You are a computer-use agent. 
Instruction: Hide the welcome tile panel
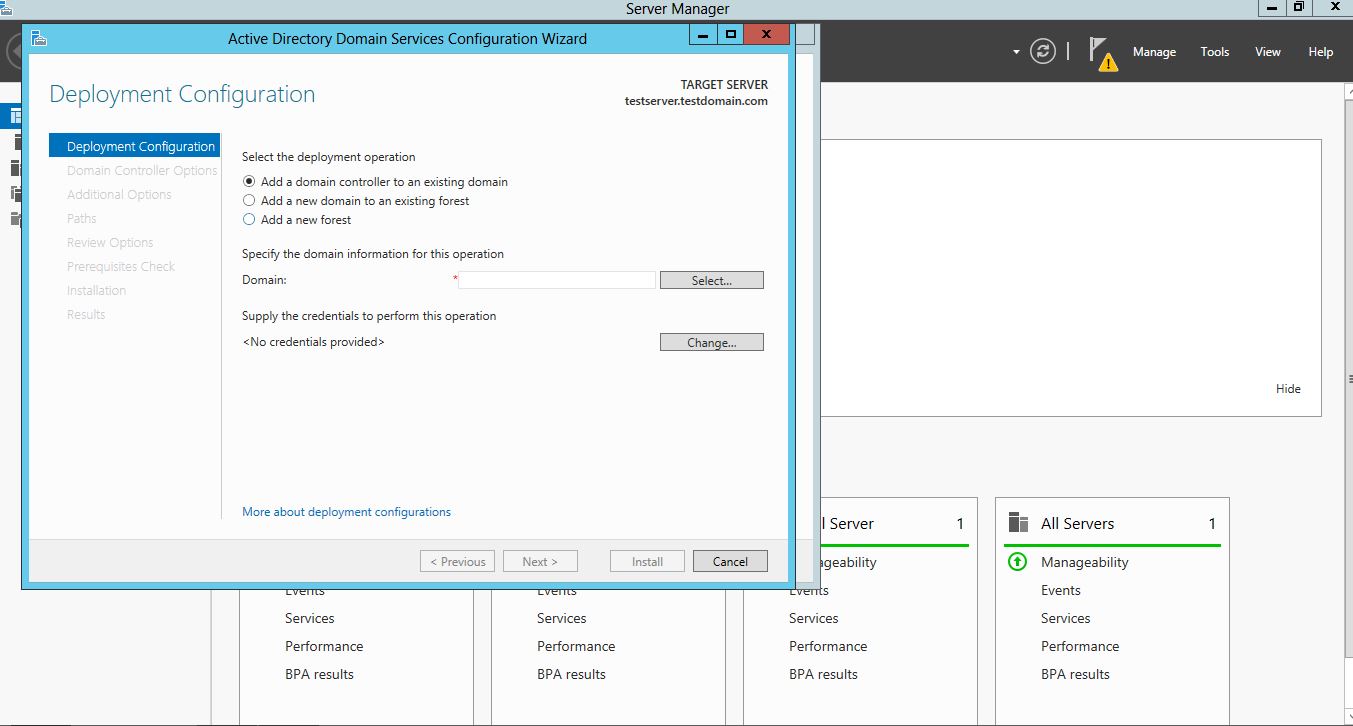(x=1288, y=389)
